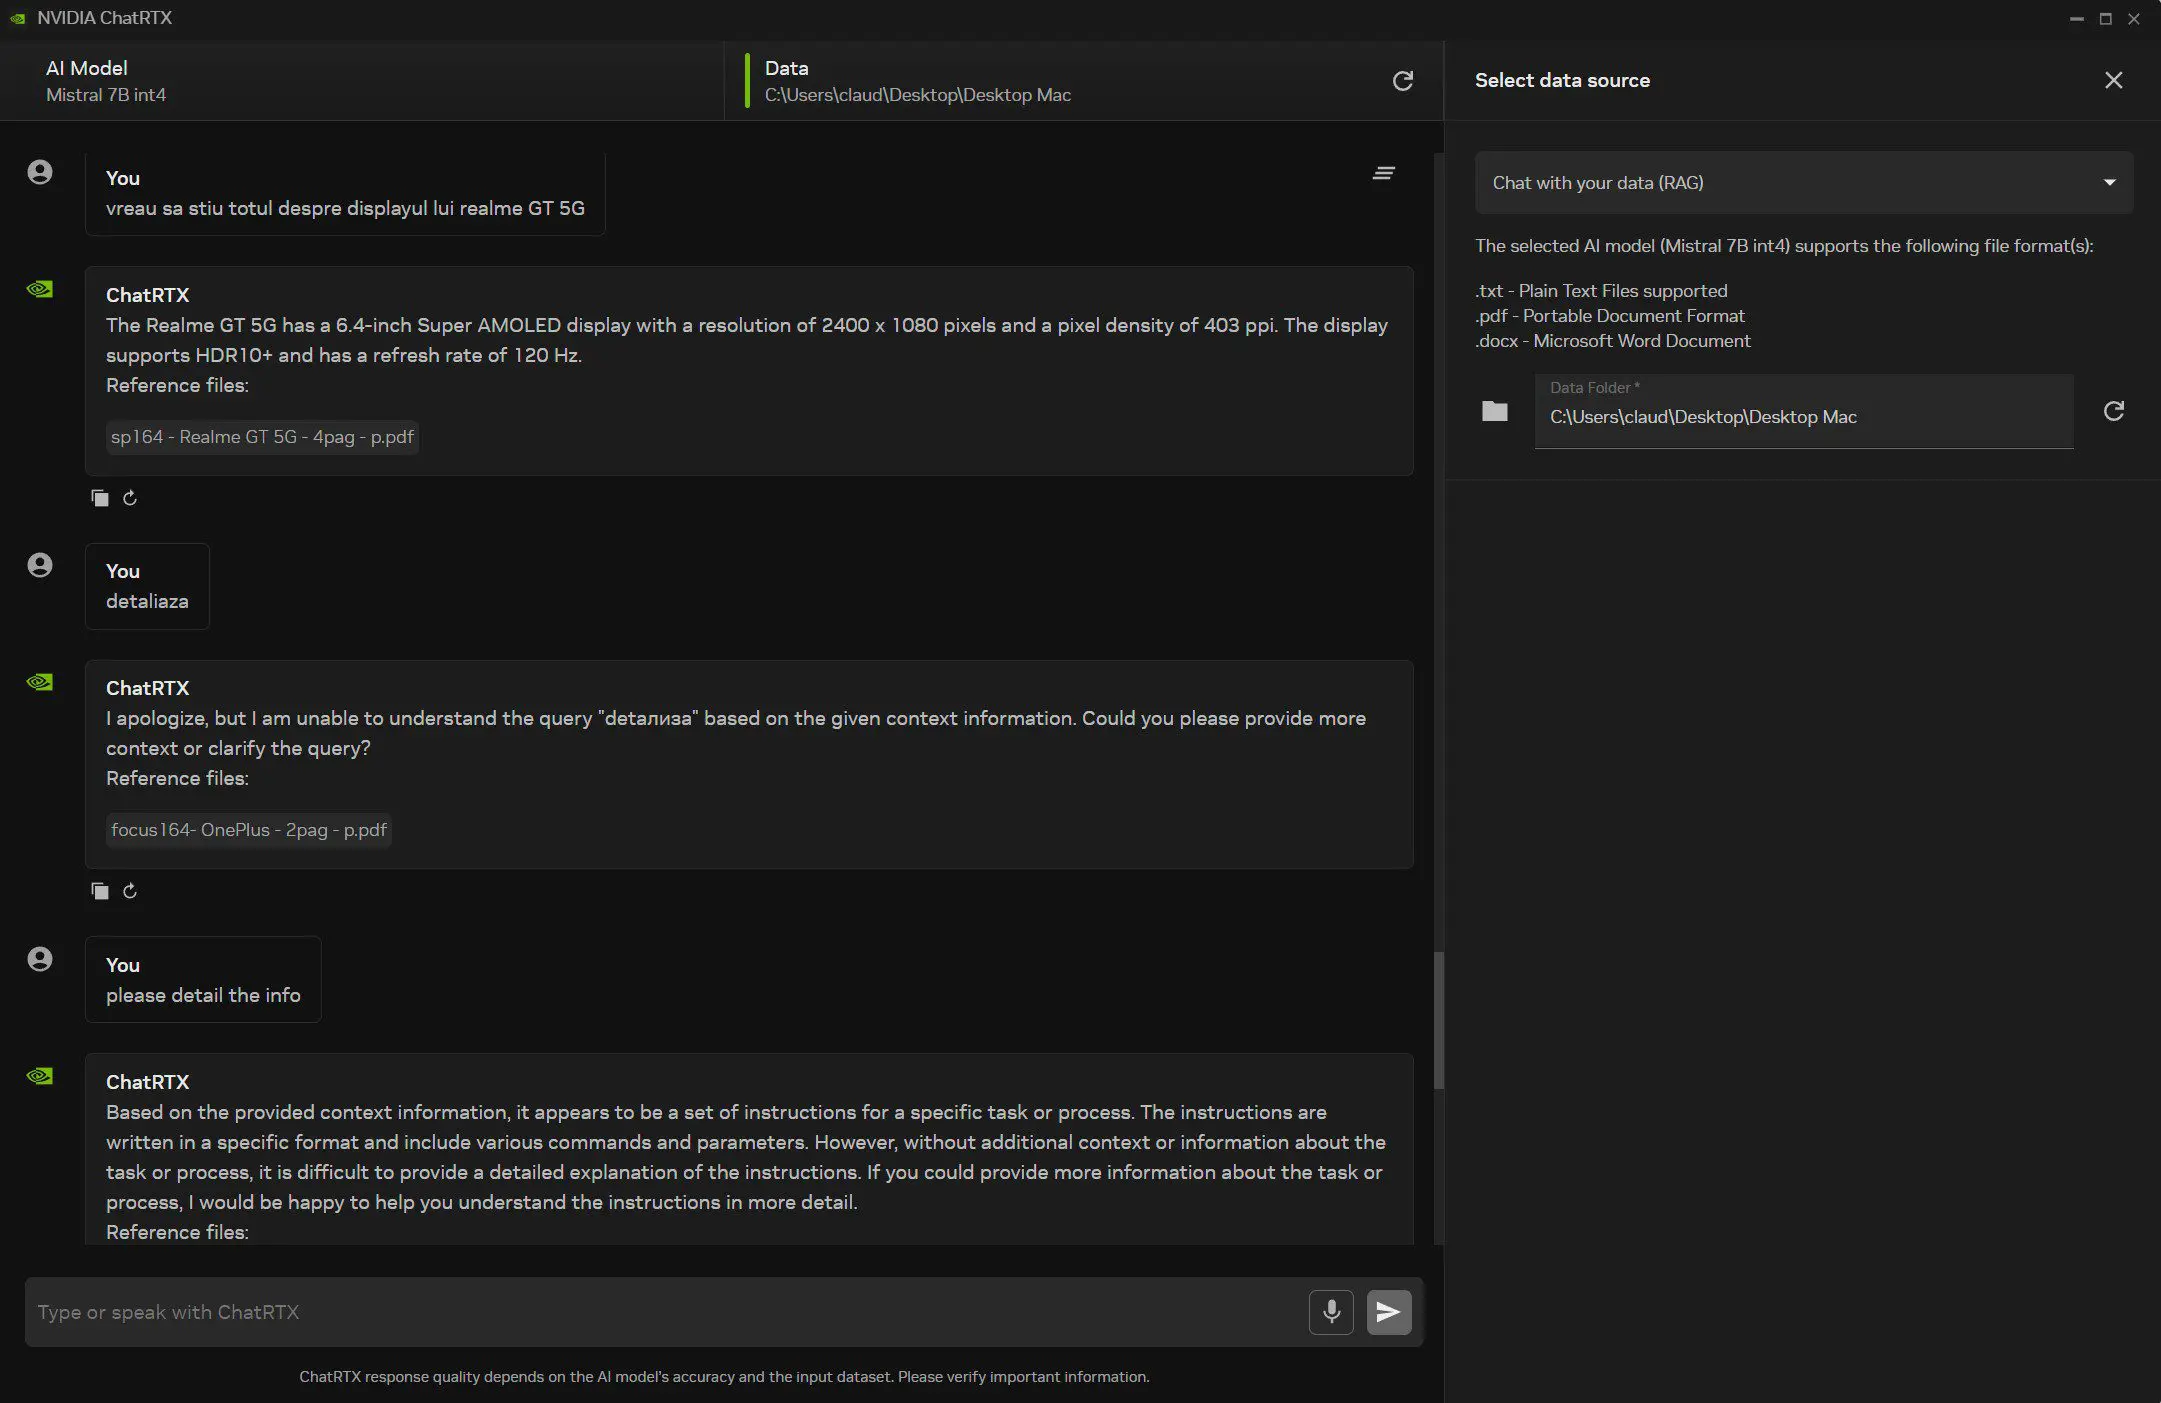Minimize the NVIDIA ChatRTX window
The width and height of the screenshot is (2161, 1403).
2077,18
